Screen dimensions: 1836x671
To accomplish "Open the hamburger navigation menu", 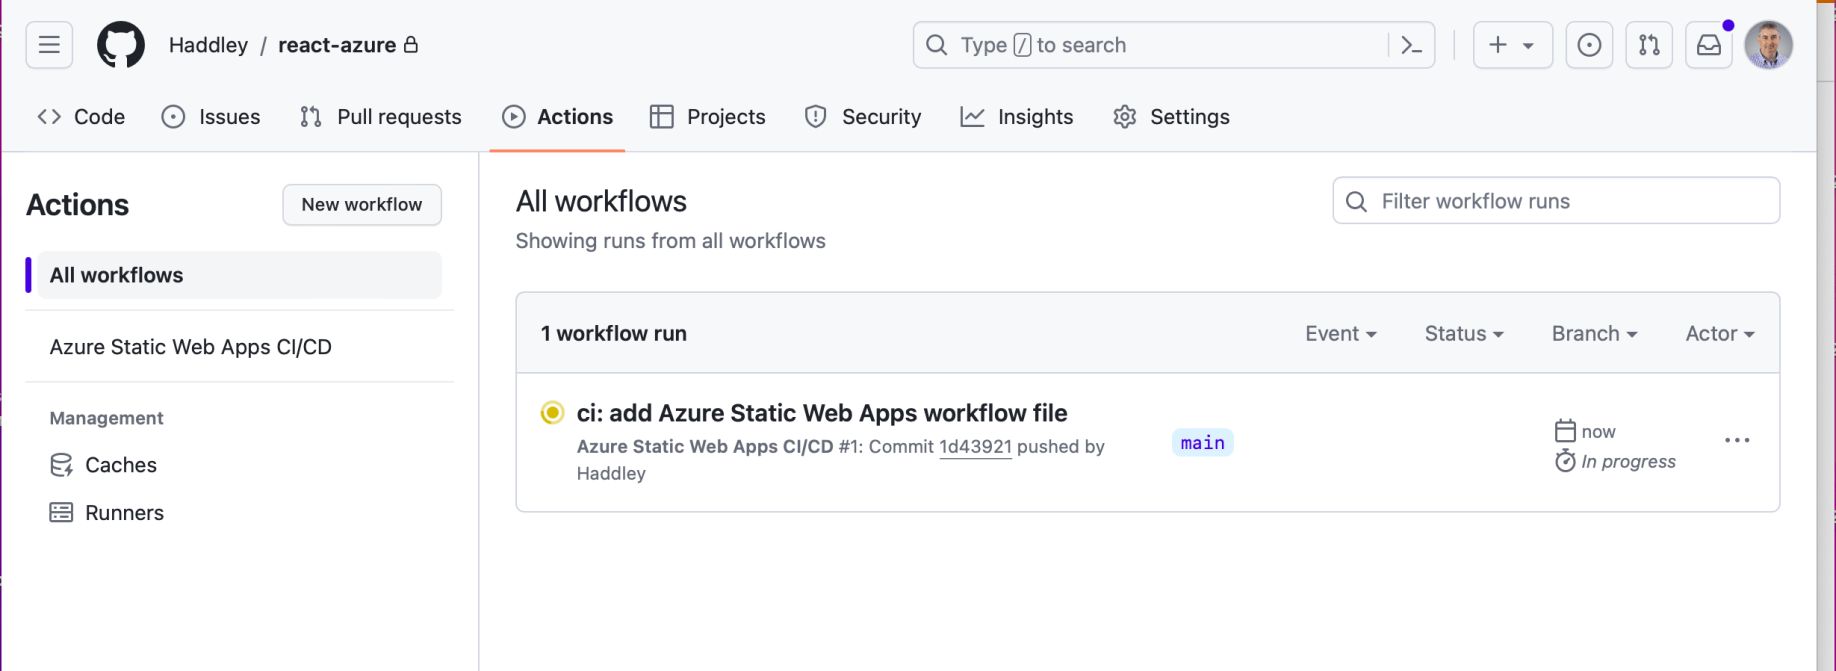I will (49, 45).
